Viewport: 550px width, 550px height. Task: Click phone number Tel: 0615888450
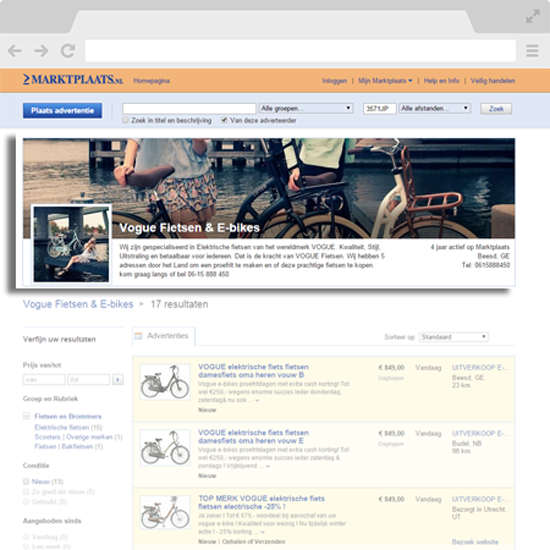pos(485,265)
